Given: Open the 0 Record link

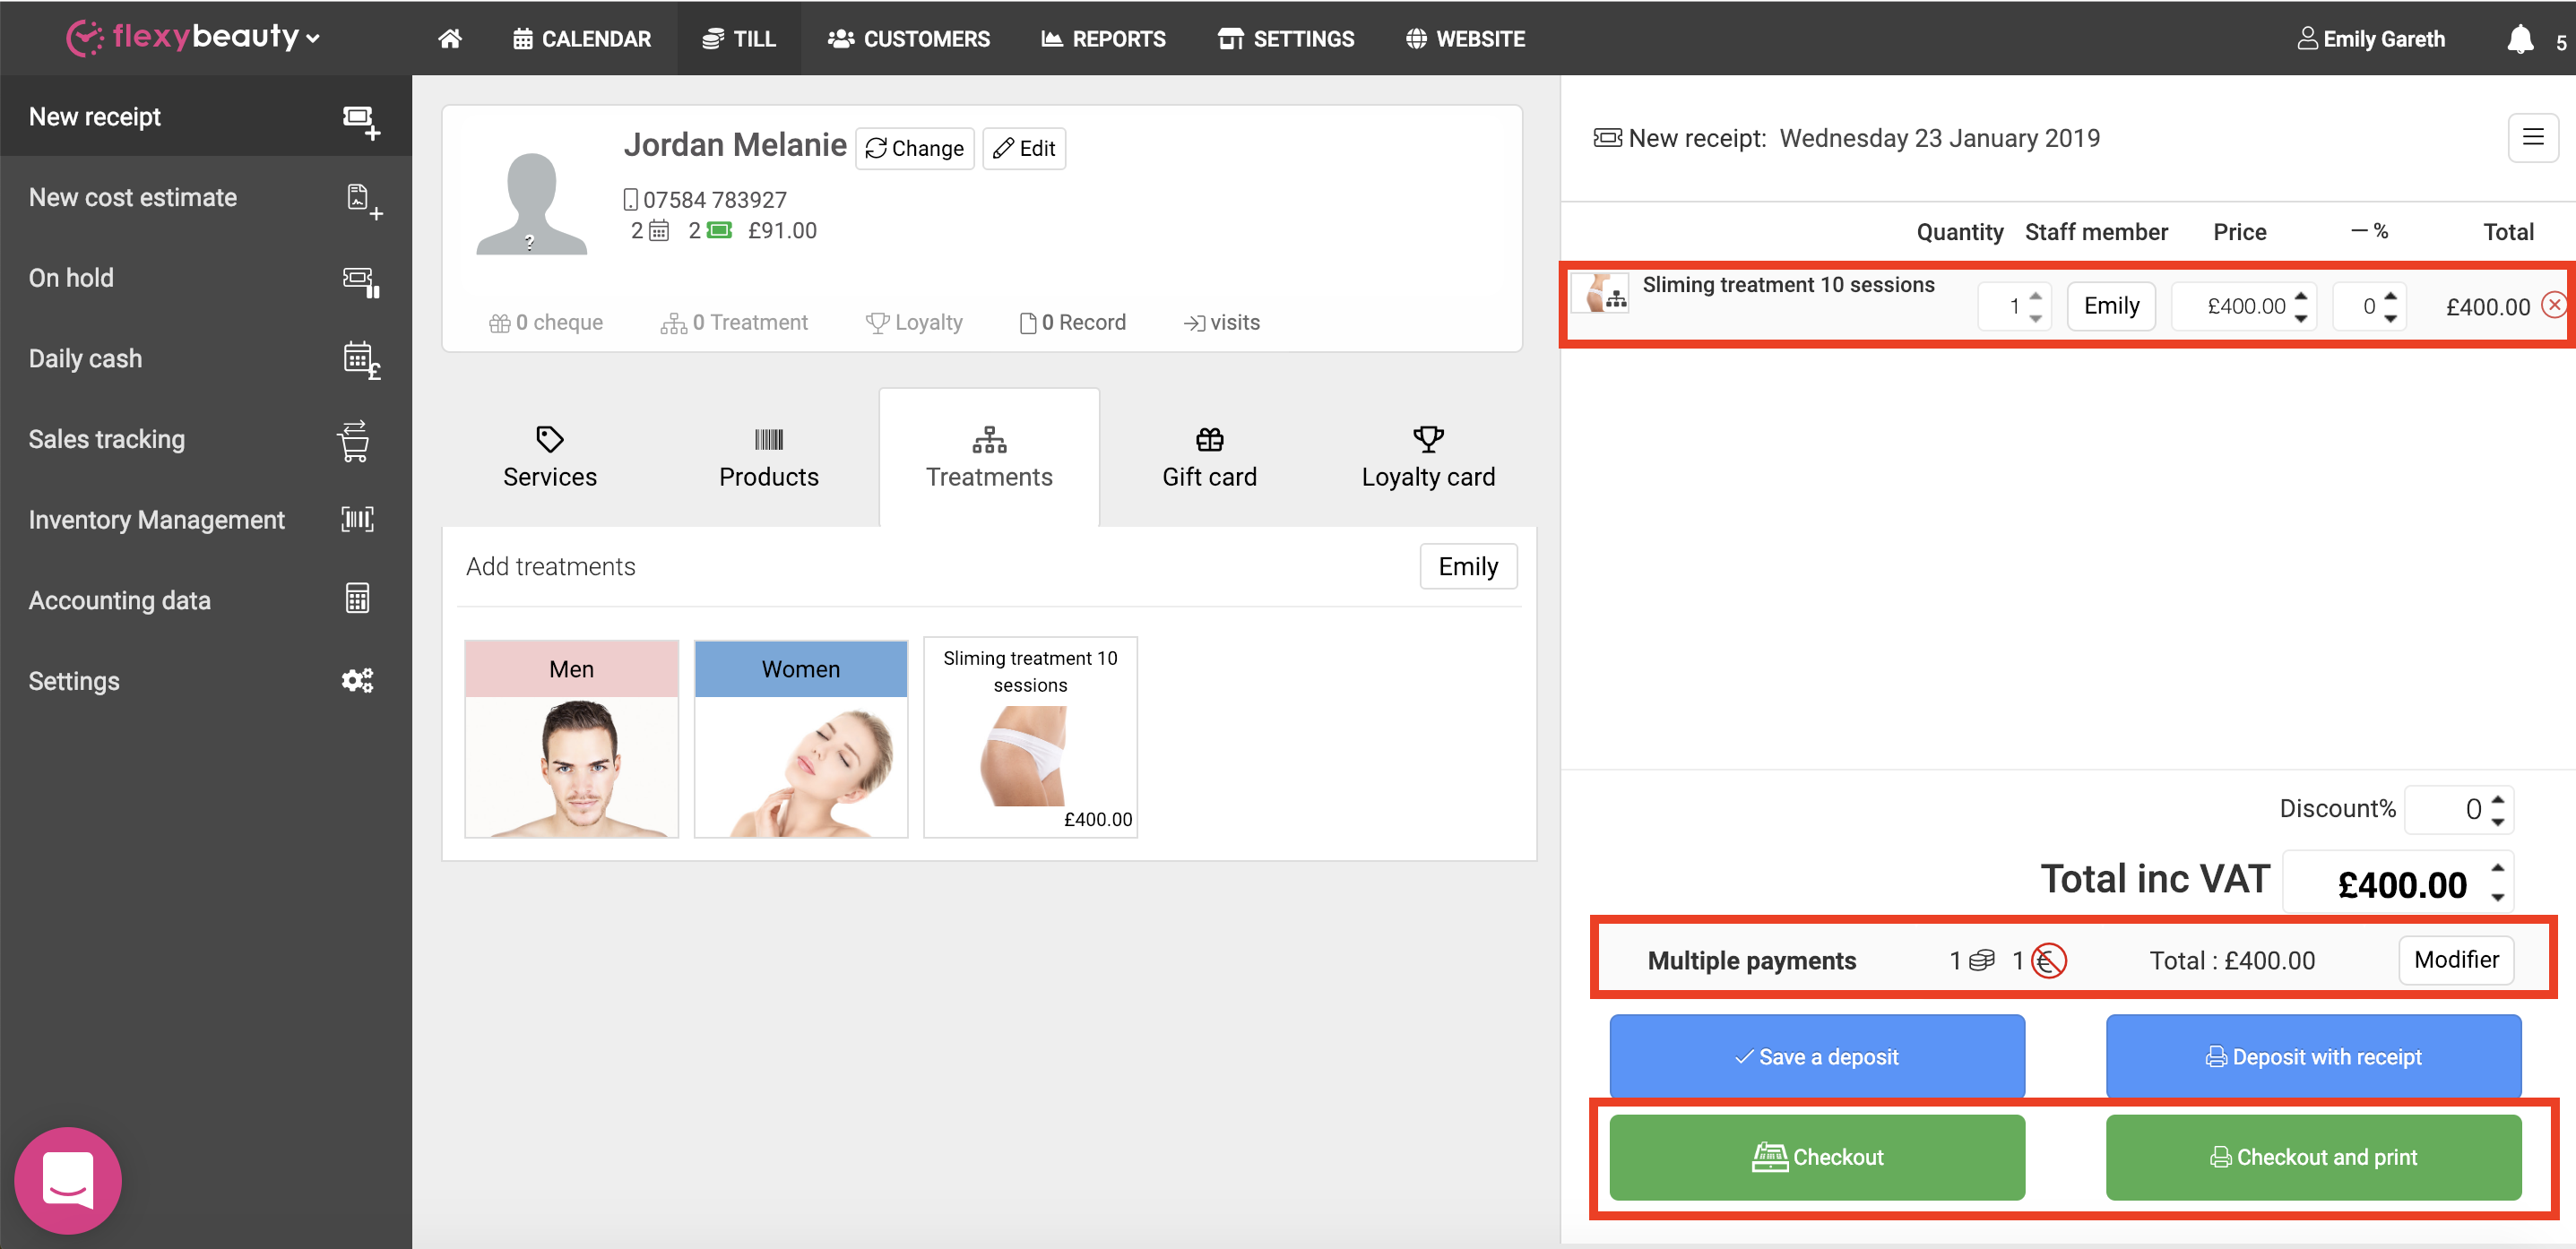Looking at the screenshot, I should pos(1072,322).
